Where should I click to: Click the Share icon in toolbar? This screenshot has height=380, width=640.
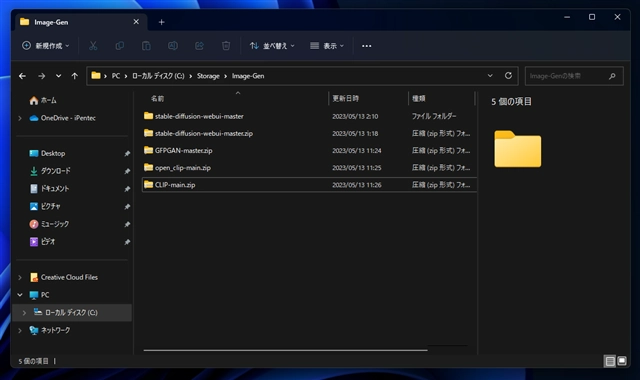click(199, 46)
